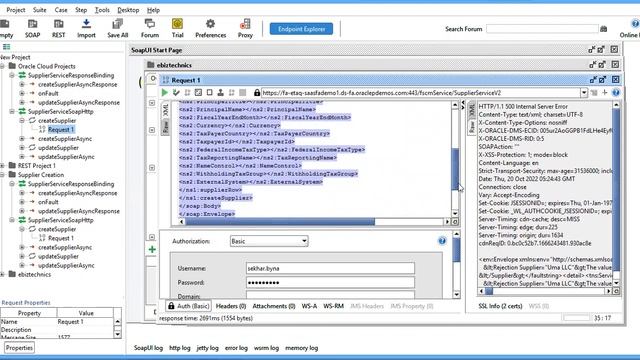Collapse the Oracle Cloud Projects folder

pos(2,66)
